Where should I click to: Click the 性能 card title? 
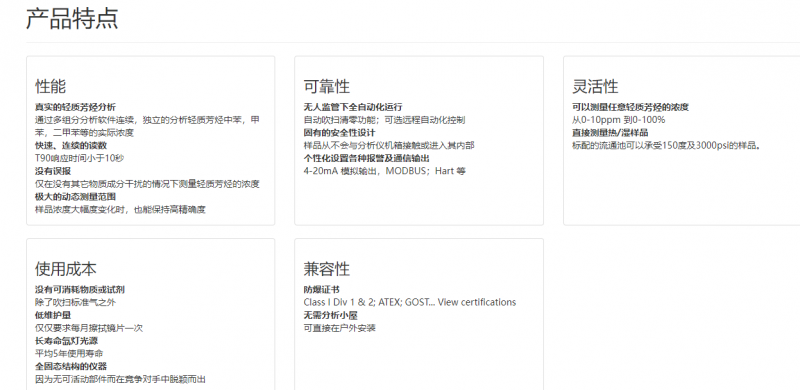click(x=51, y=86)
